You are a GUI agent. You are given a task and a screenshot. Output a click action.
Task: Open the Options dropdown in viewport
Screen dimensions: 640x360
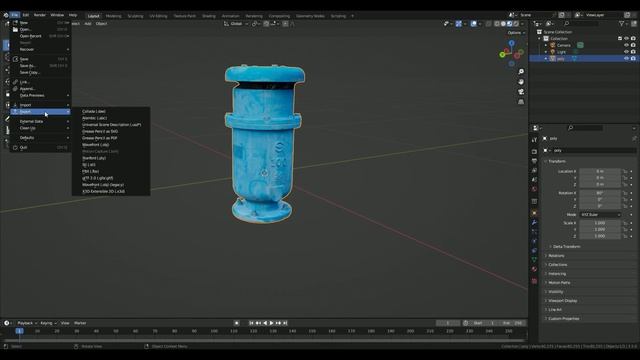(x=516, y=33)
